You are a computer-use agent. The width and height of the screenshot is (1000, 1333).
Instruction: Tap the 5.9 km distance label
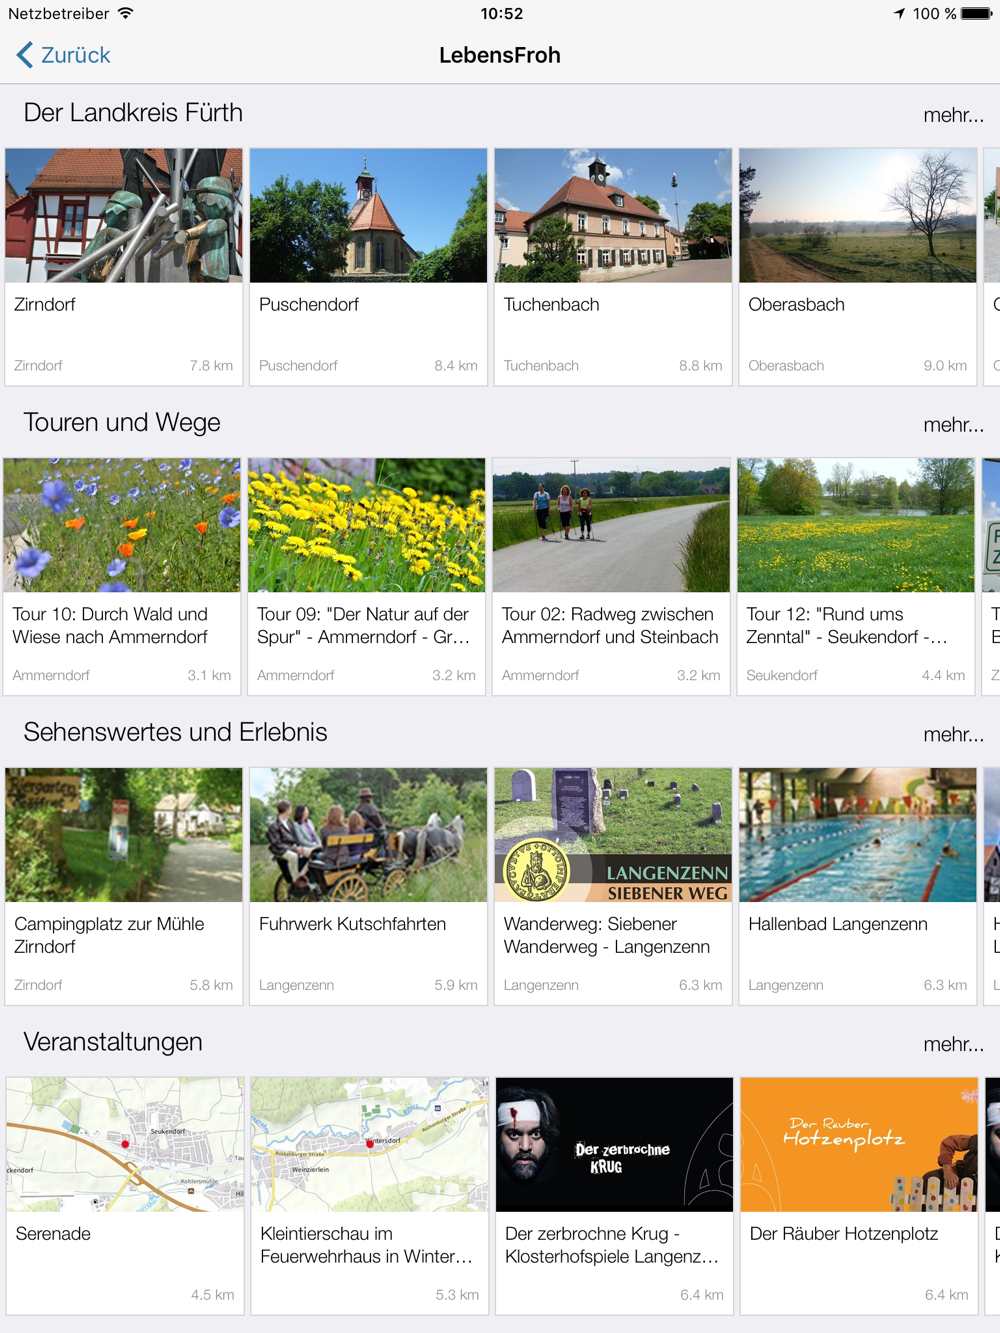pyautogui.click(x=456, y=986)
